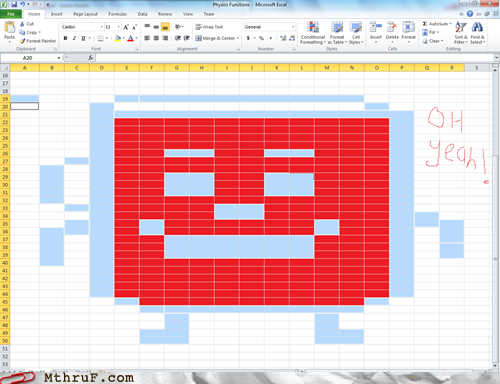Open the Fill dropdown
Image resolution: width=500 pixels, height=384 pixels.
430,32
